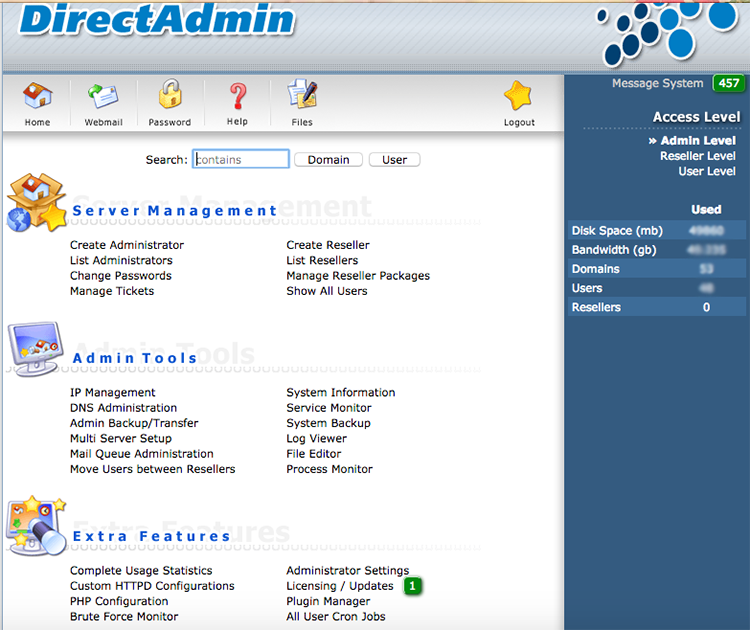Open List Administrators
Viewport: 750px width, 630px height.
[x=121, y=260]
